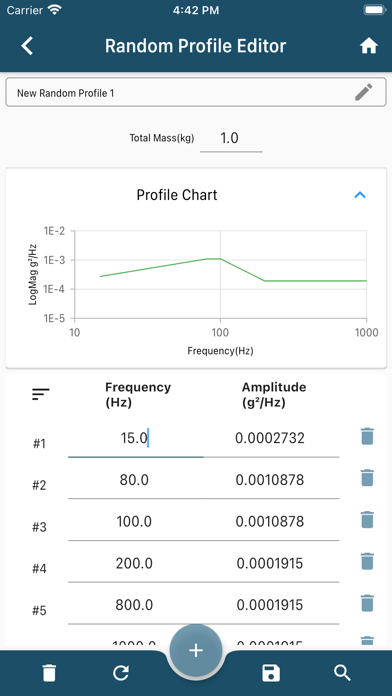Remove row #4 using trash icon

click(x=367, y=562)
